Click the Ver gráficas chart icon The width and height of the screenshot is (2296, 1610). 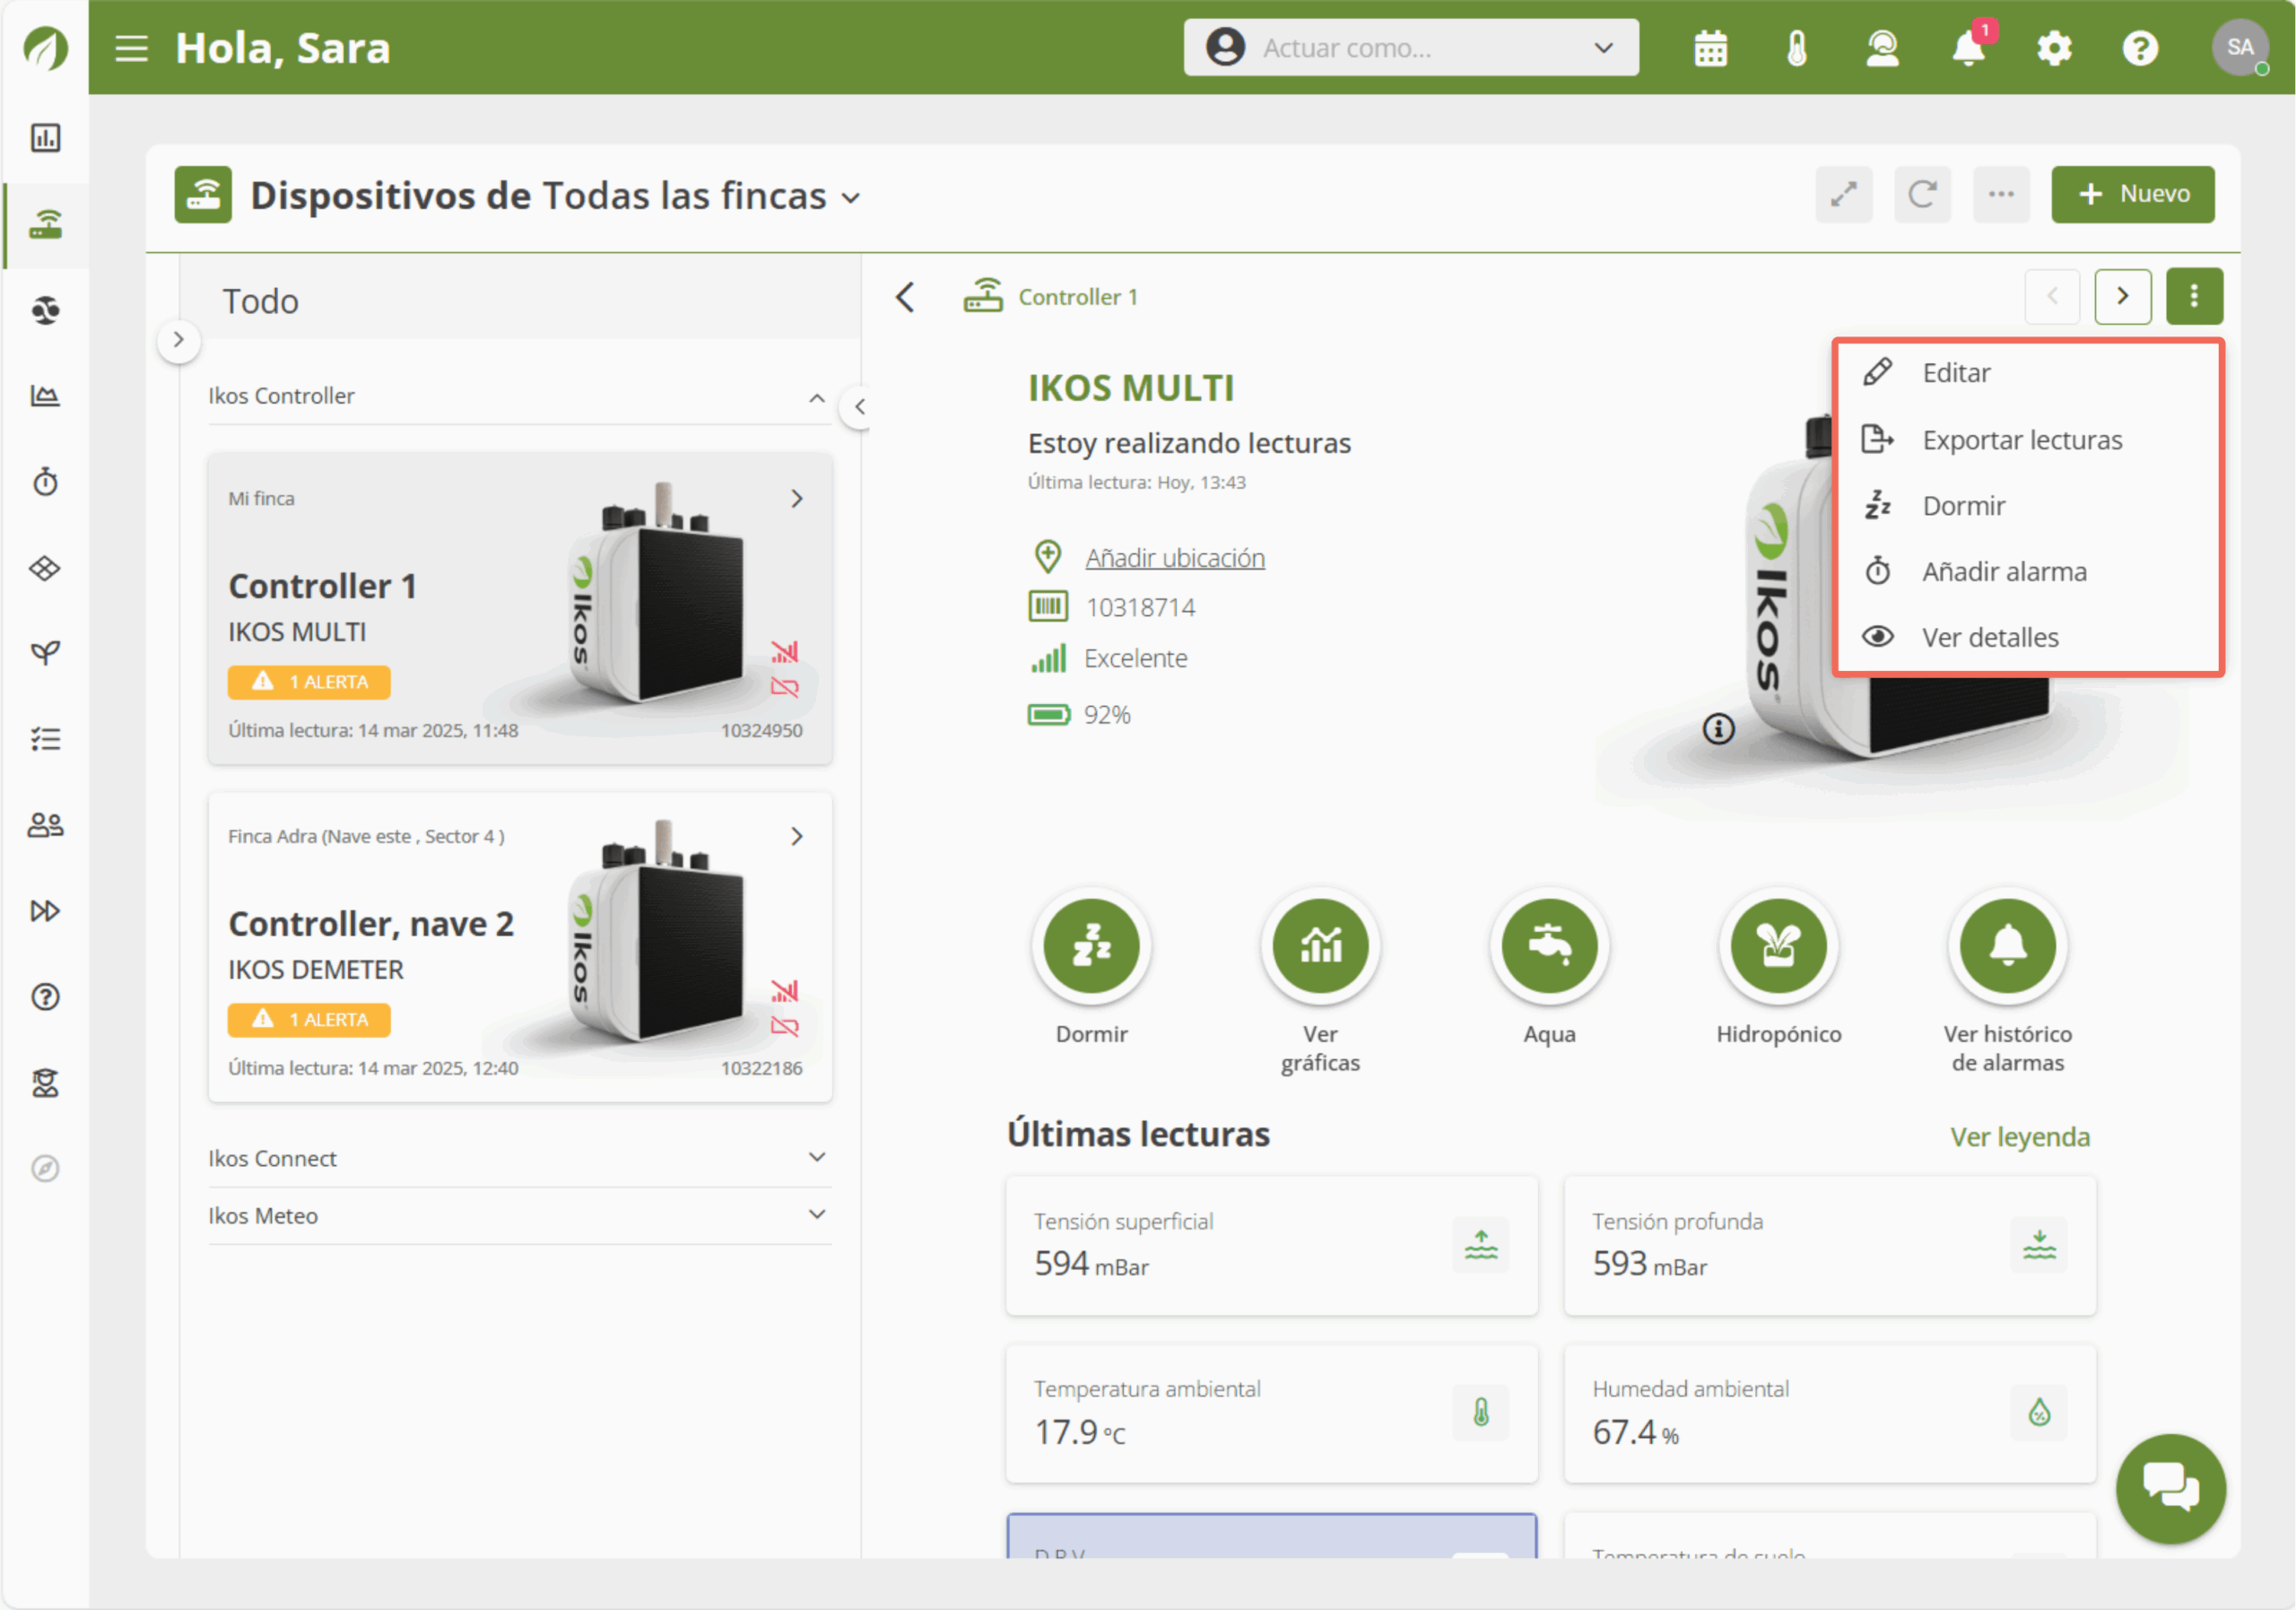(1319, 945)
